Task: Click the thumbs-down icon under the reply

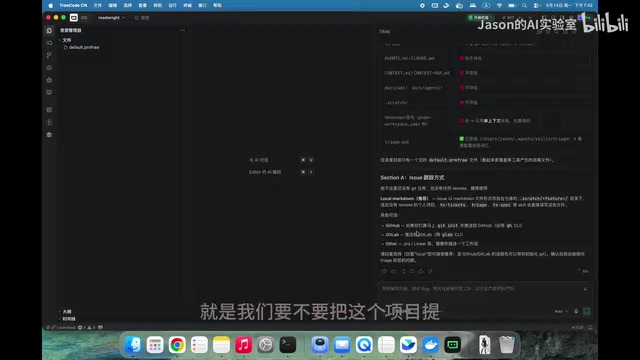Action: 430,271
